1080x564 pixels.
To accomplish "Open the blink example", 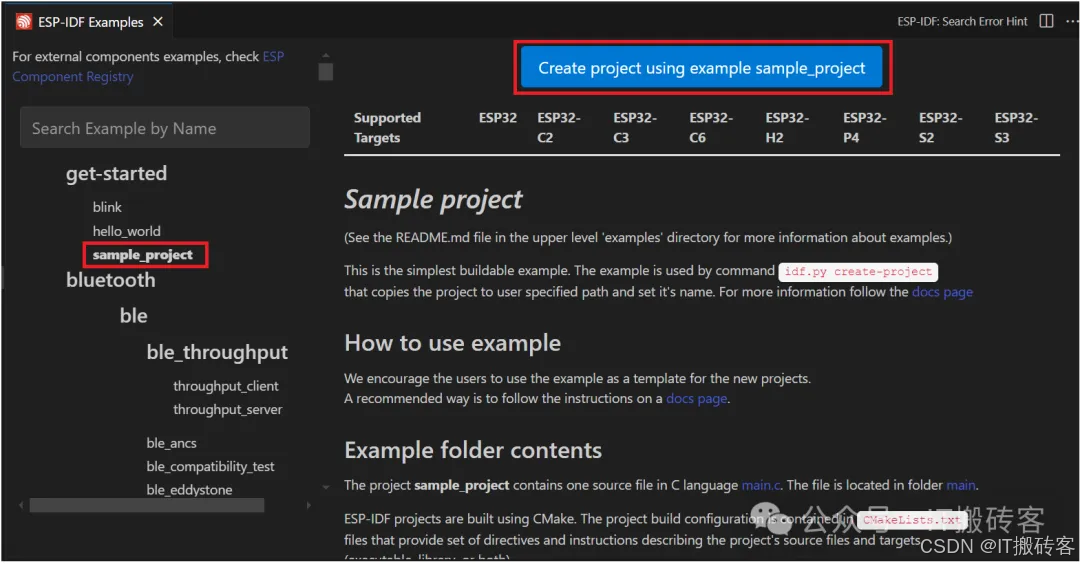I will (107, 207).
